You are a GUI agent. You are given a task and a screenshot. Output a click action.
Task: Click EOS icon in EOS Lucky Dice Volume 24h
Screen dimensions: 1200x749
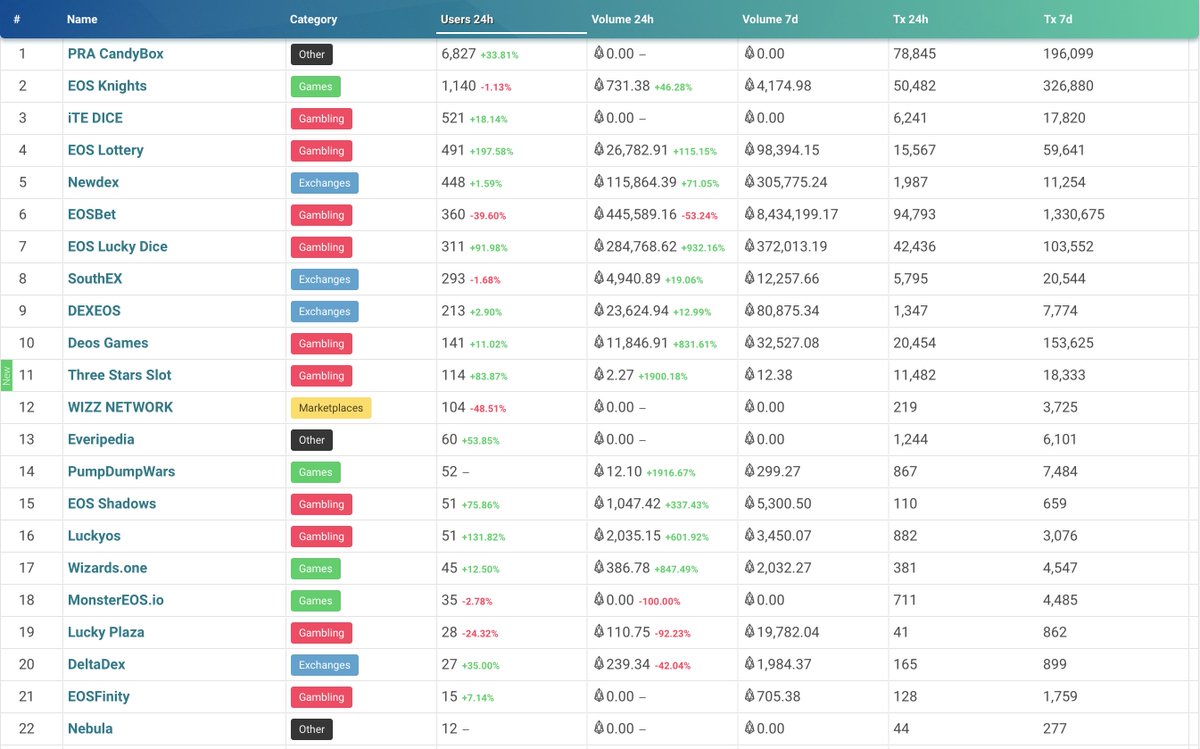click(x=598, y=246)
